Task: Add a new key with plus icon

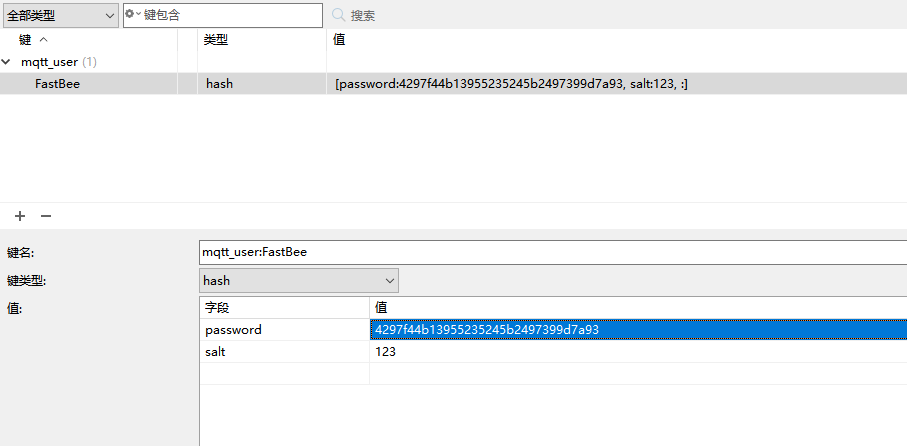Action: tap(20, 216)
